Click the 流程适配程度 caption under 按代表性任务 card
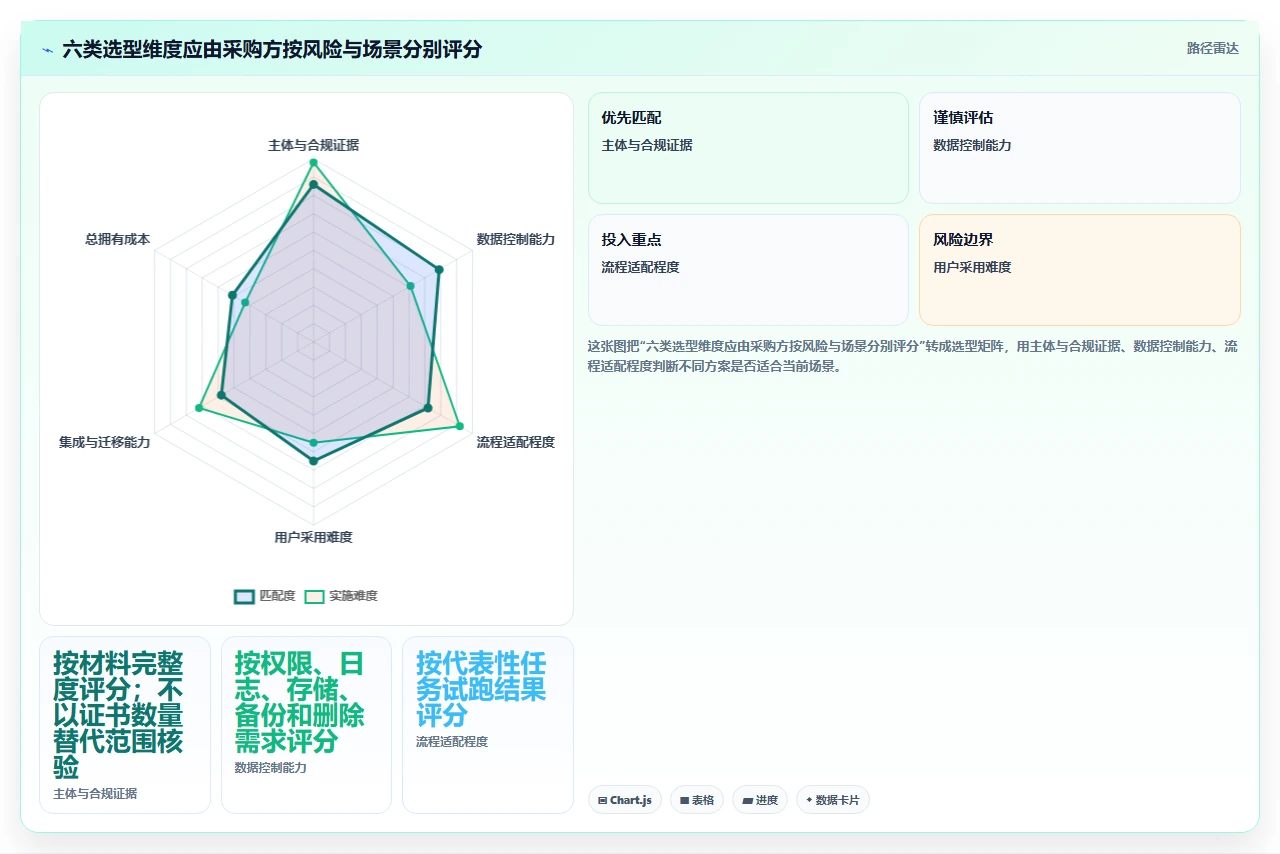Image resolution: width=1280 pixels, height=854 pixels. coord(452,742)
